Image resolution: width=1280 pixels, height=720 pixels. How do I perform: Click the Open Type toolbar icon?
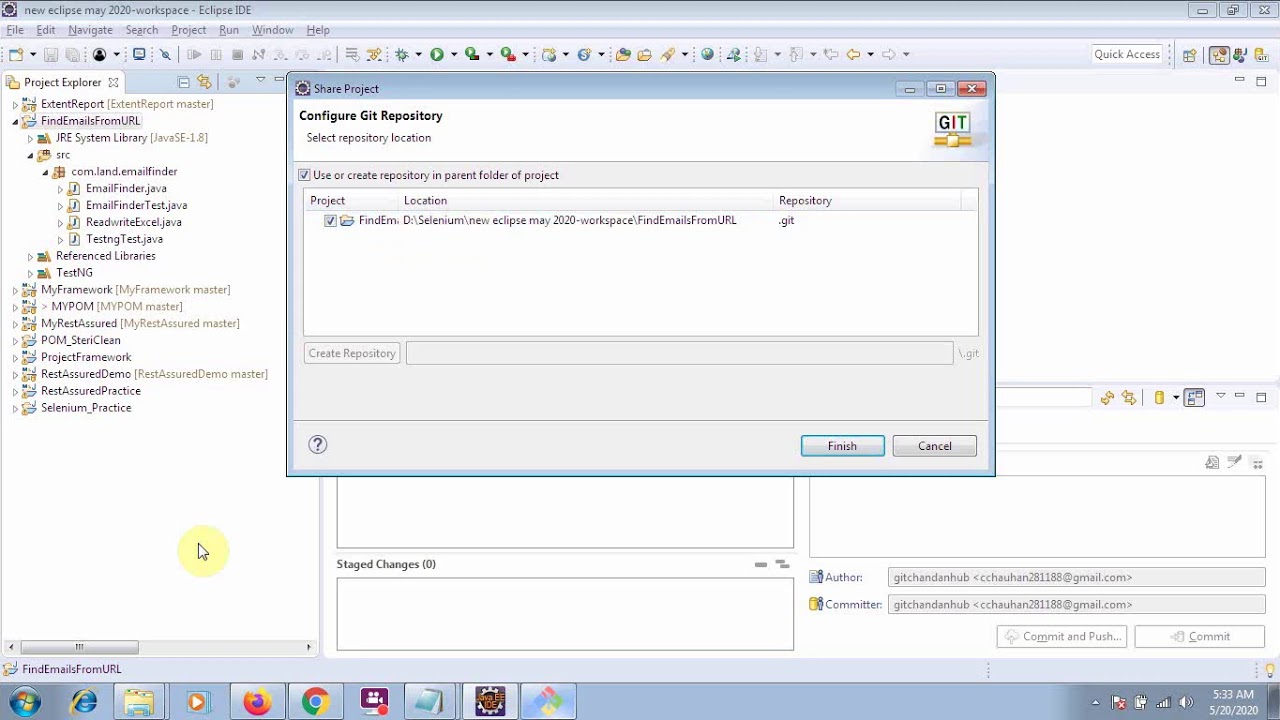click(623, 55)
